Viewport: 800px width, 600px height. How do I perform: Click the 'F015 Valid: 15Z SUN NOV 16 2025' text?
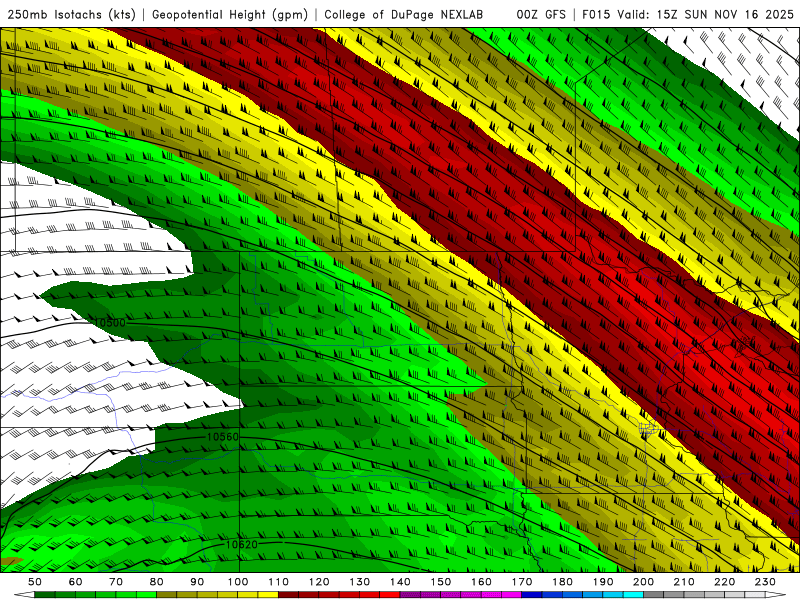coord(688,14)
